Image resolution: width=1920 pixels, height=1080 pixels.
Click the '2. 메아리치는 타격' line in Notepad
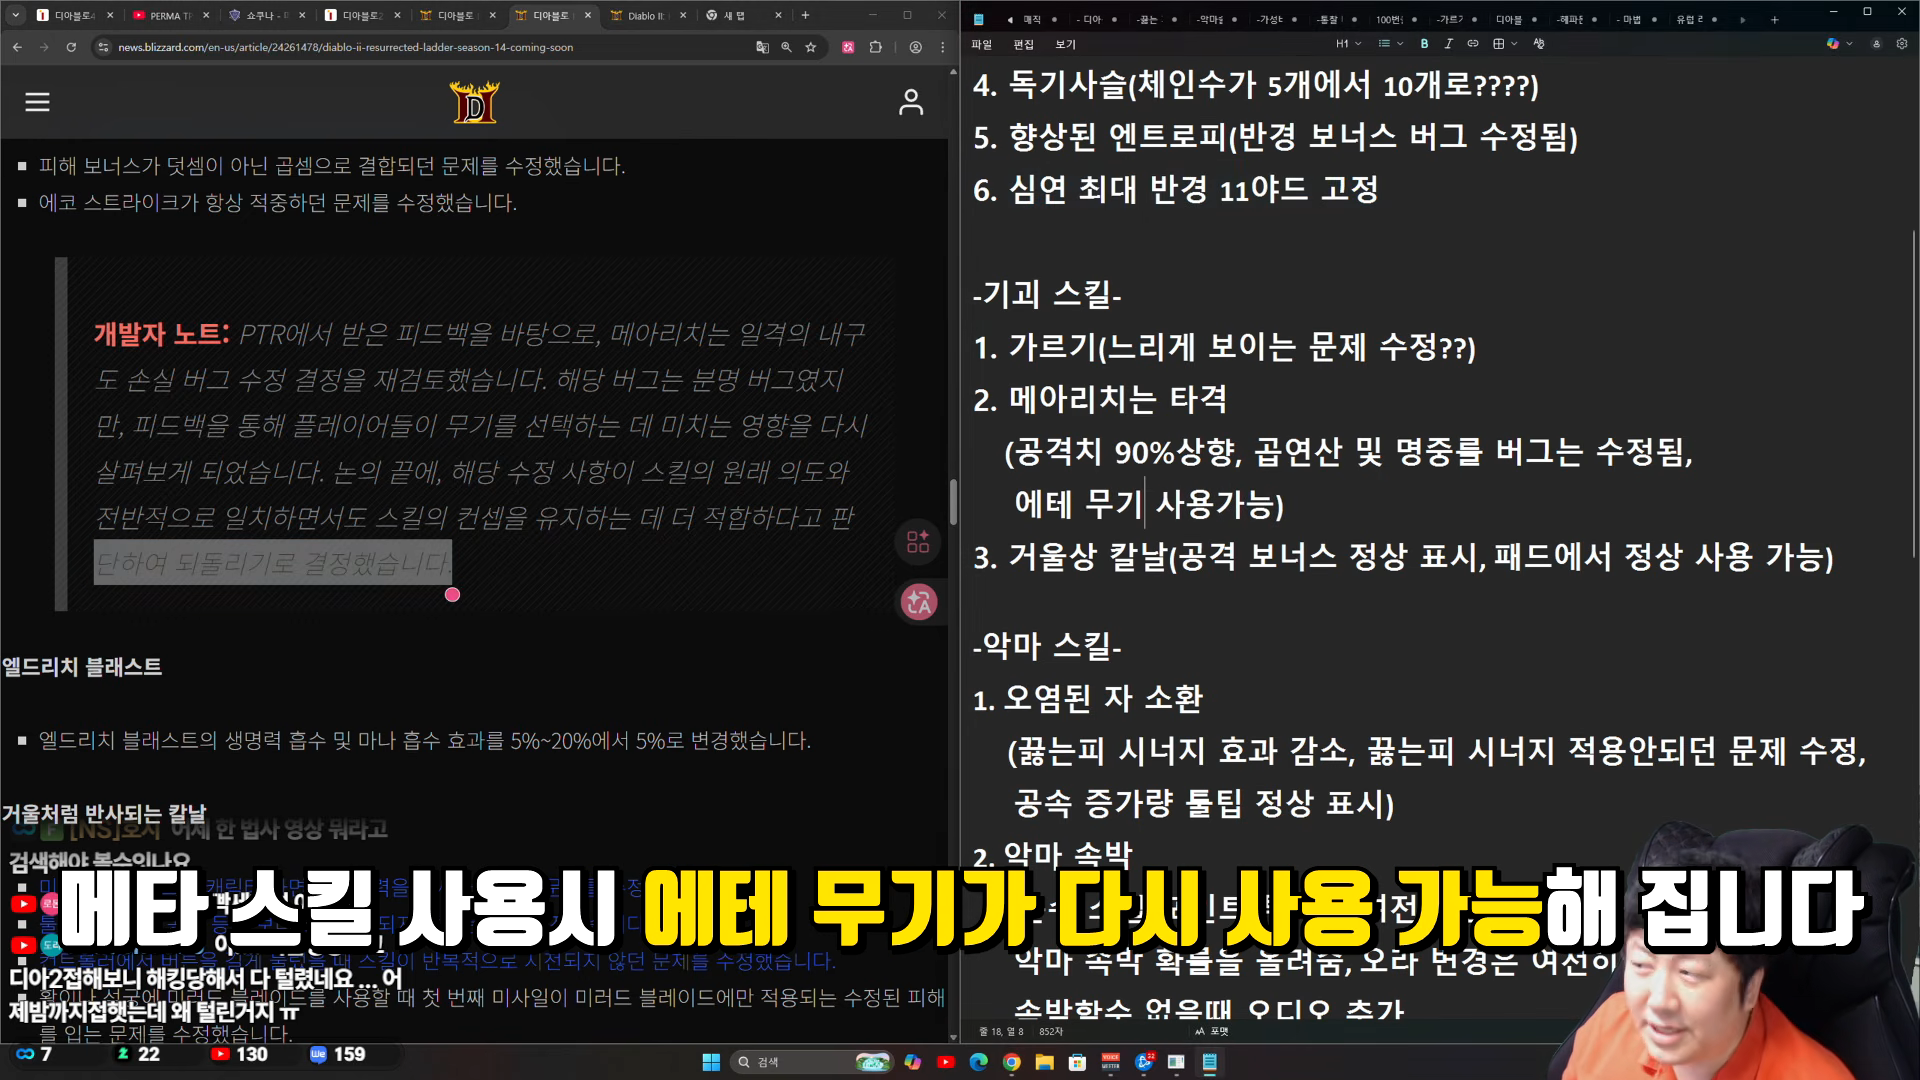1100,400
